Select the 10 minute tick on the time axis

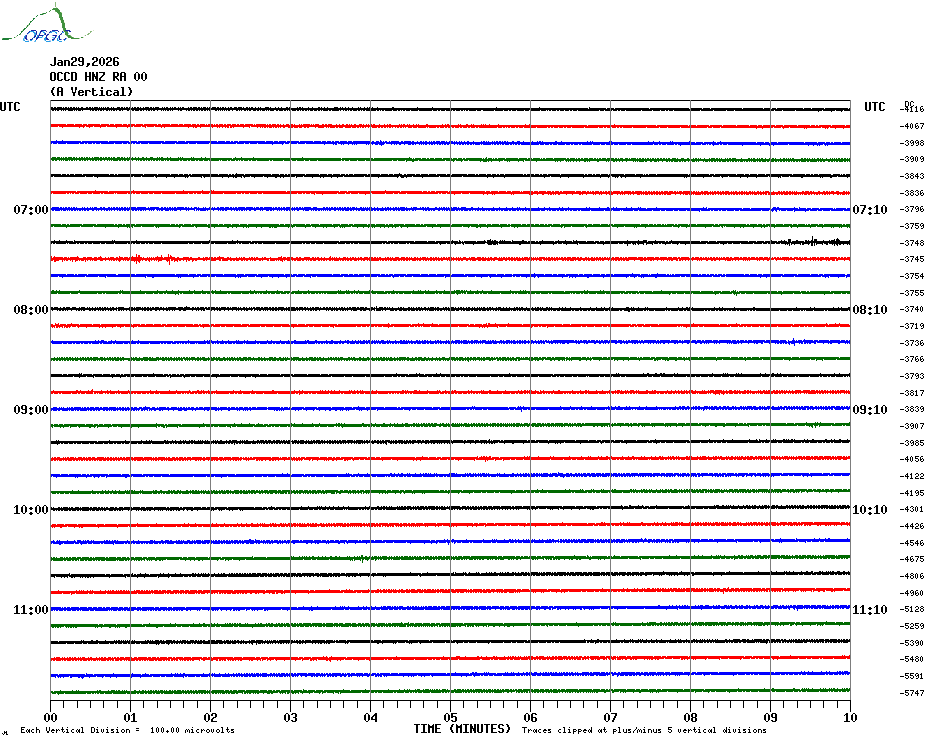click(849, 717)
